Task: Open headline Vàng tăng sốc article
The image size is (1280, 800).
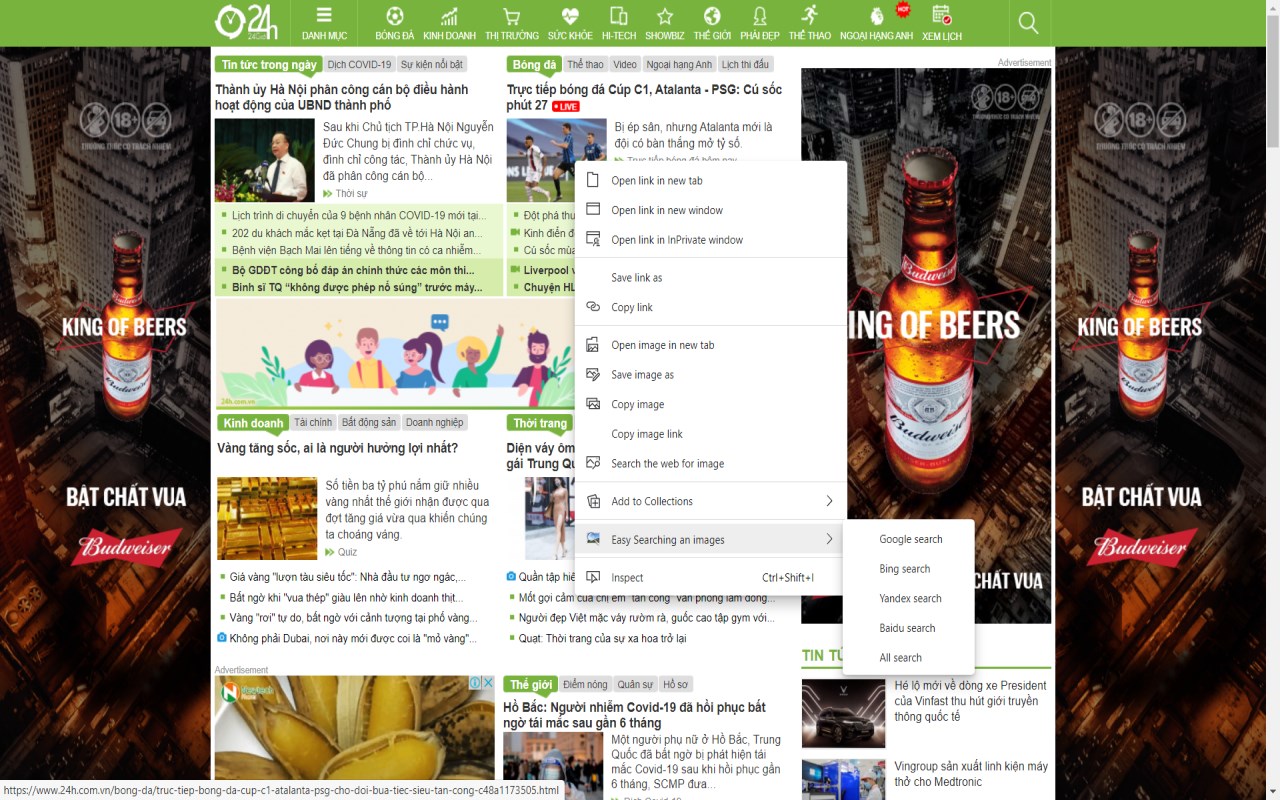Action: [x=338, y=448]
